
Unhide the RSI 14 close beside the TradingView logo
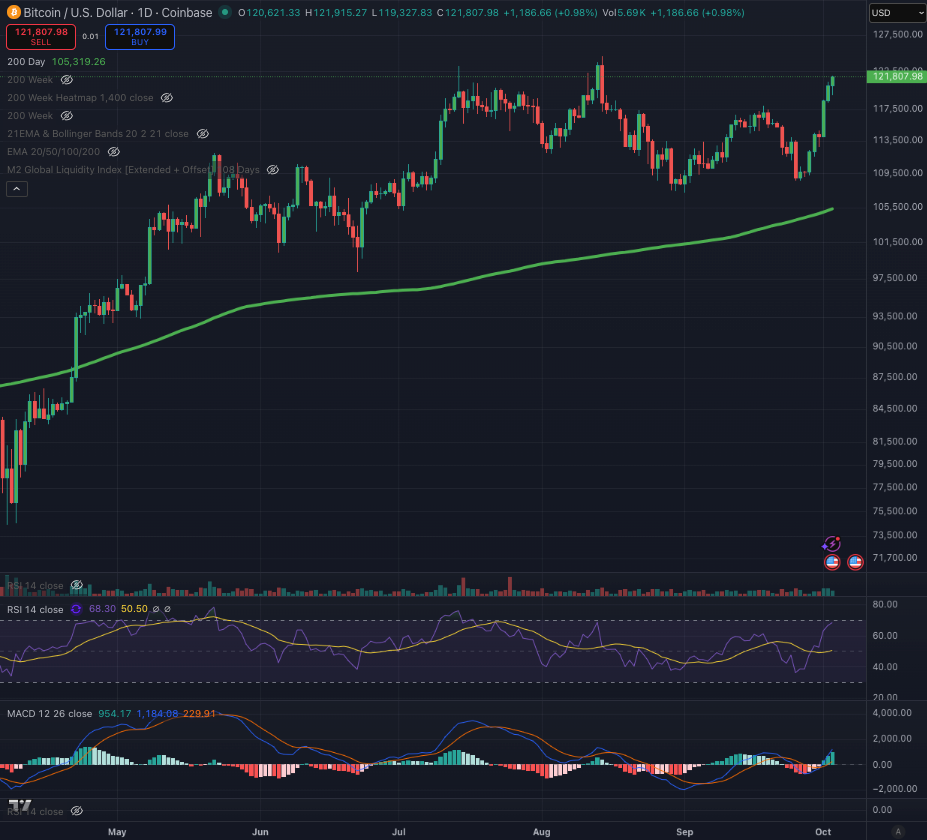click(77, 811)
